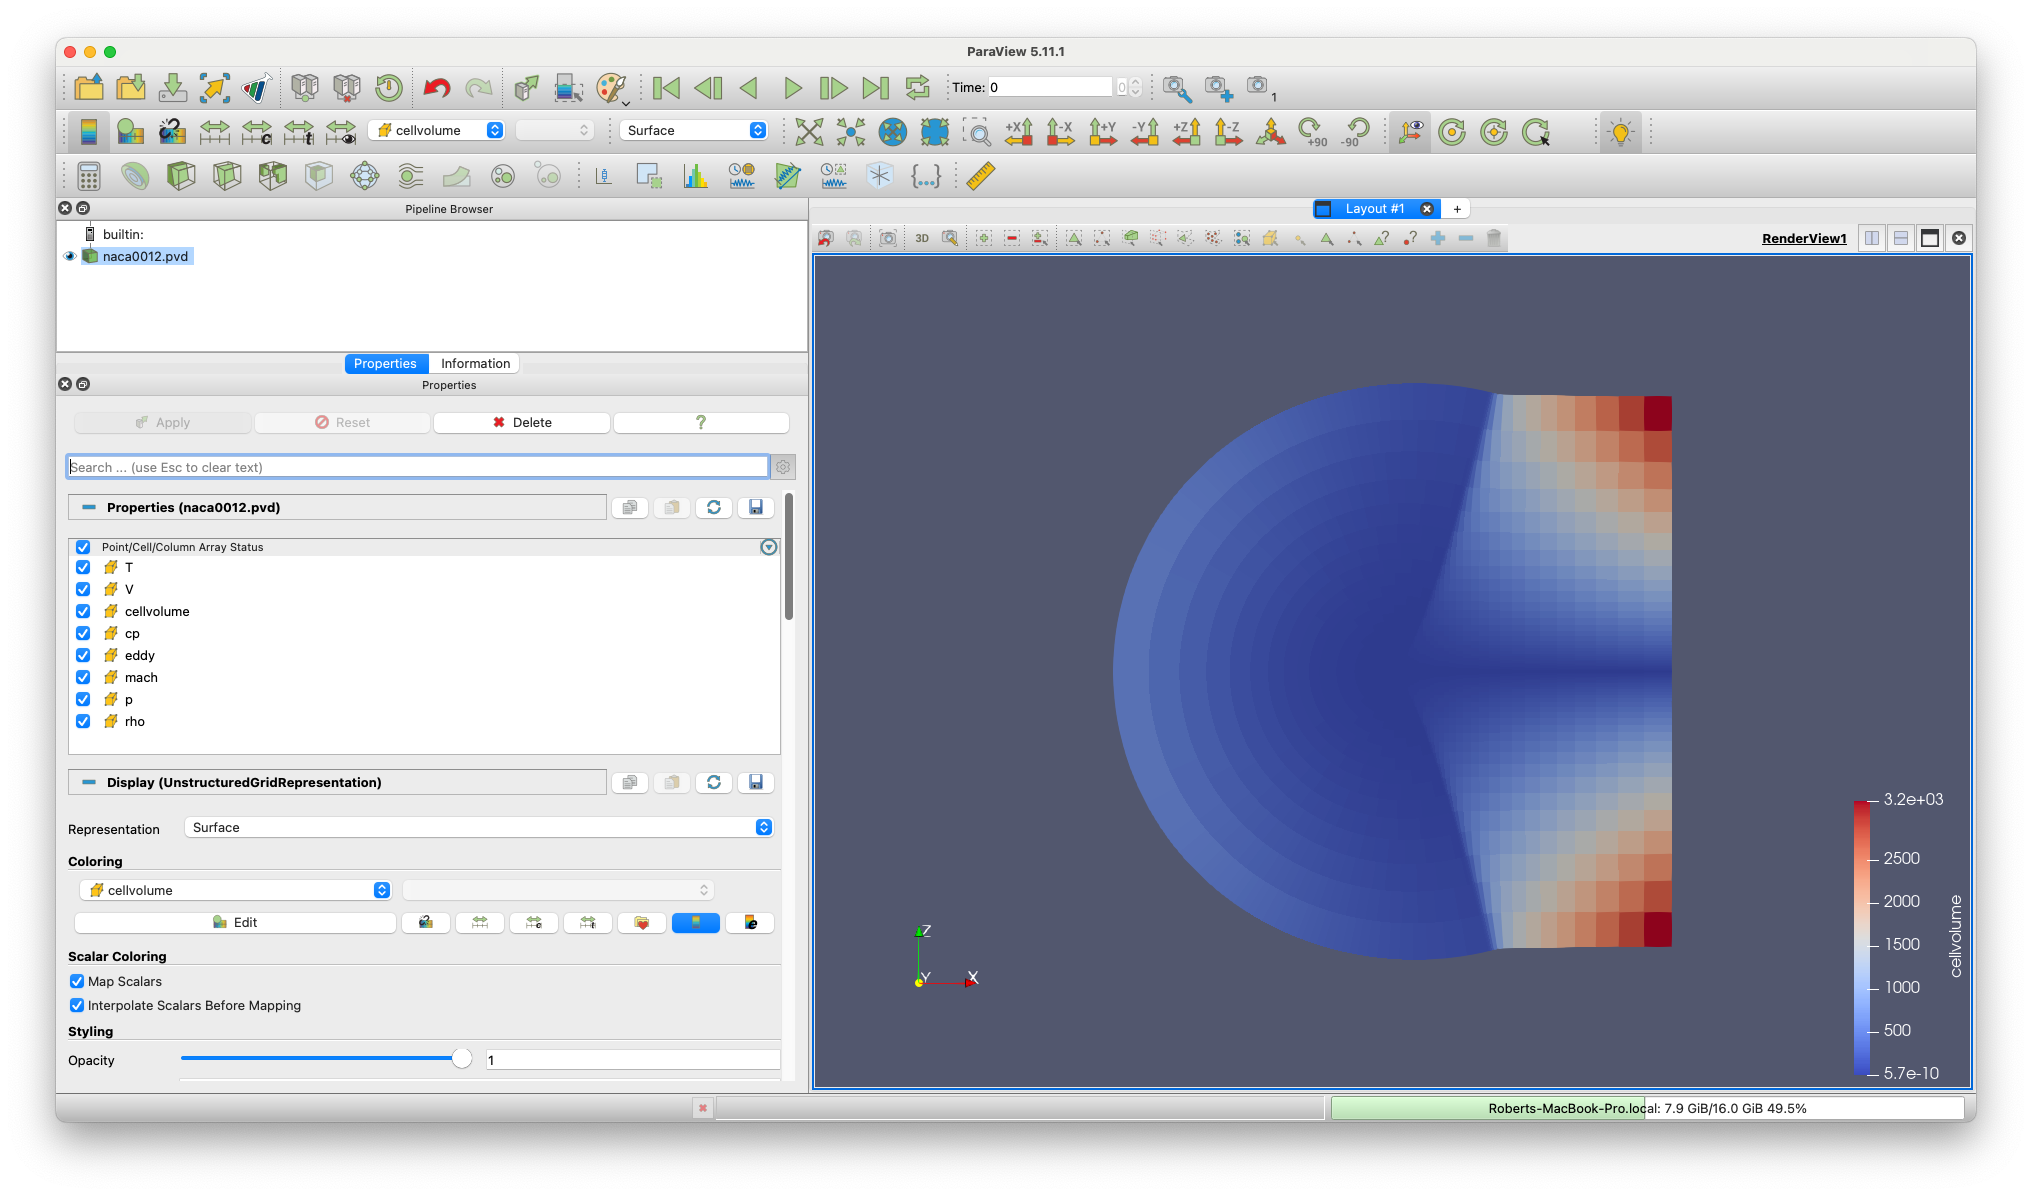
Task: Uncheck the eddy array checkbox
Action: pos(83,655)
